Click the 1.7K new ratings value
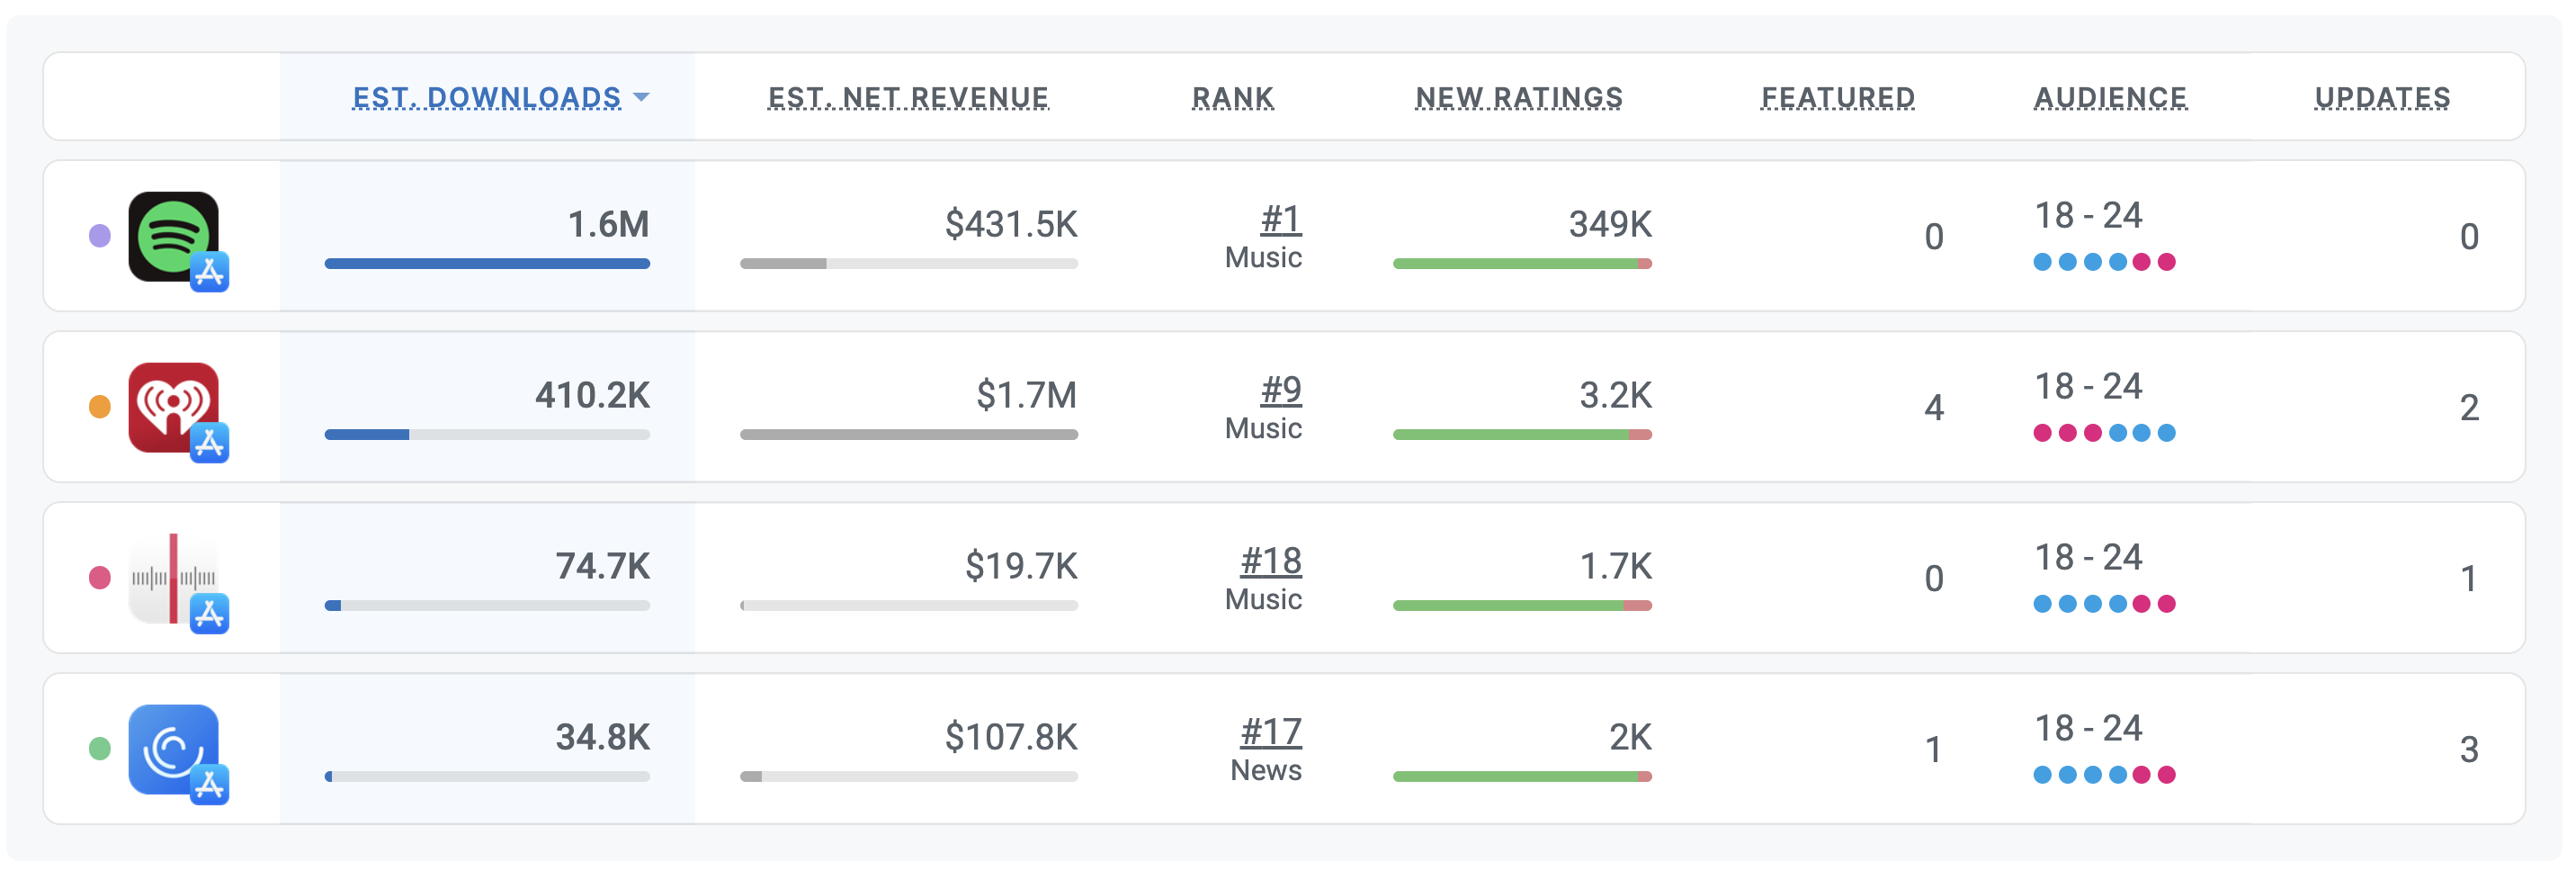 point(1616,566)
